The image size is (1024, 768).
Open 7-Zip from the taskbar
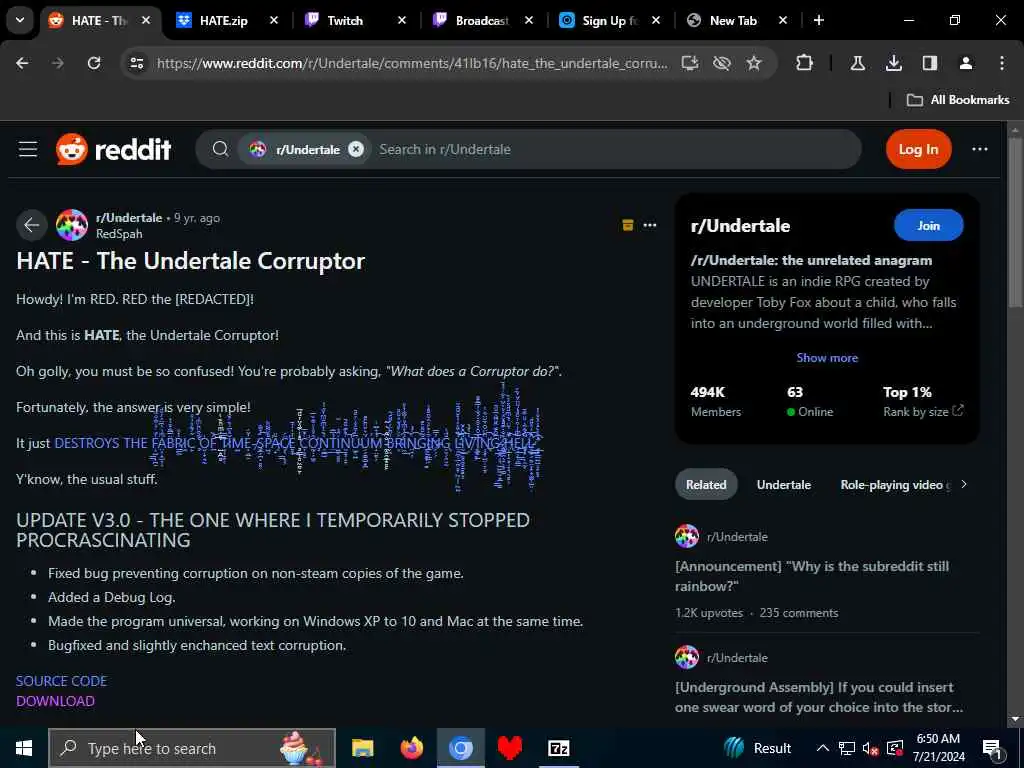558,748
